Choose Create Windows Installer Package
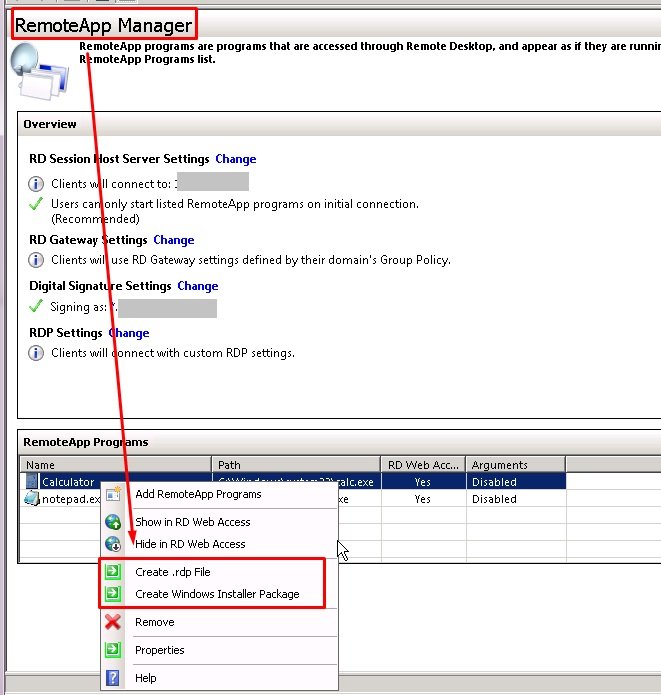This screenshot has width=661, height=695. coord(217,594)
